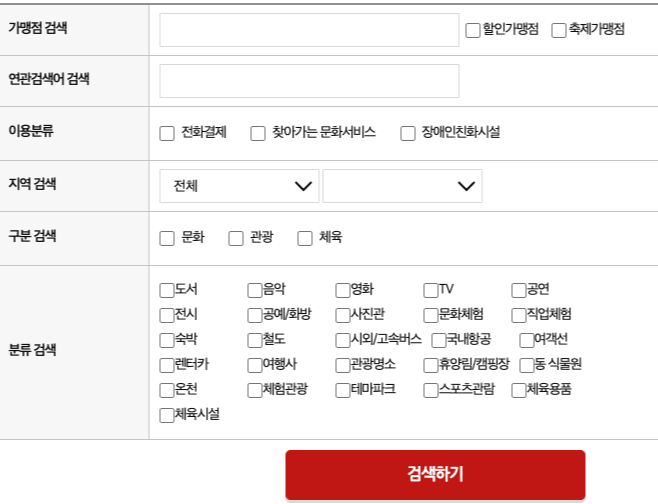Tick the 체험관광 checkbox
Viewport: 658px width, 504px height.
click(x=255, y=390)
